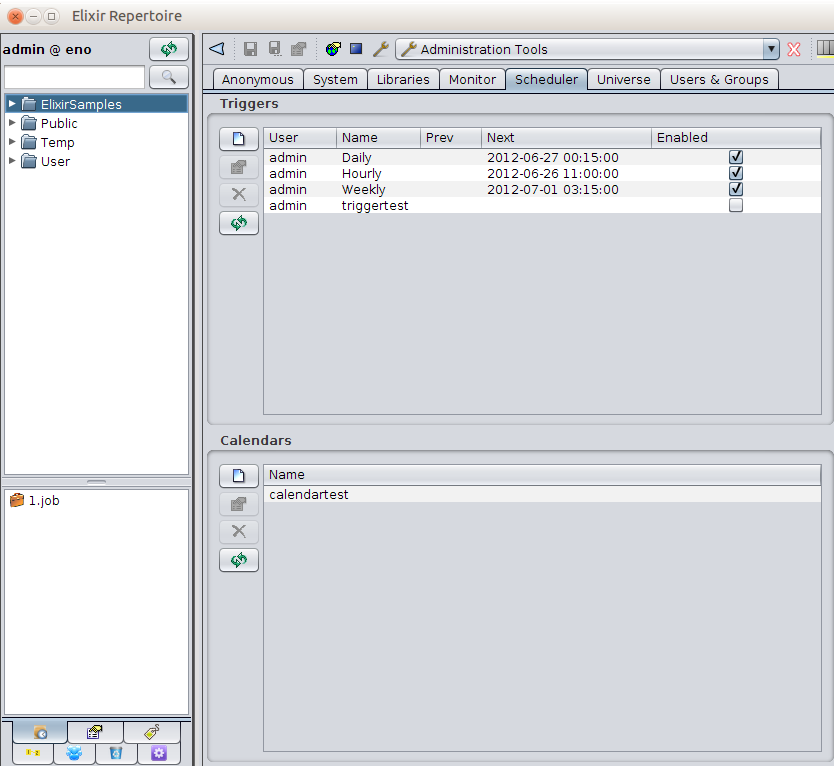Expand the ElixirSamples folder
The width and height of the screenshot is (834, 766).
pyautogui.click(x=12, y=104)
